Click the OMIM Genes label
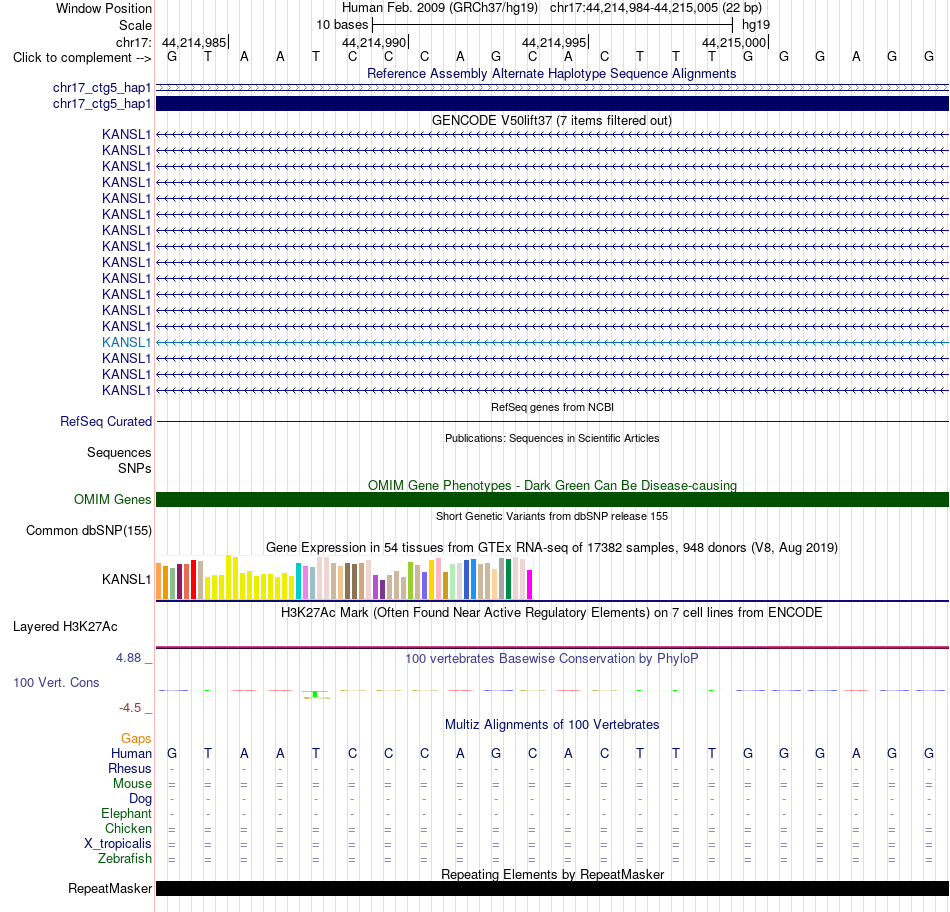 point(113,499)
